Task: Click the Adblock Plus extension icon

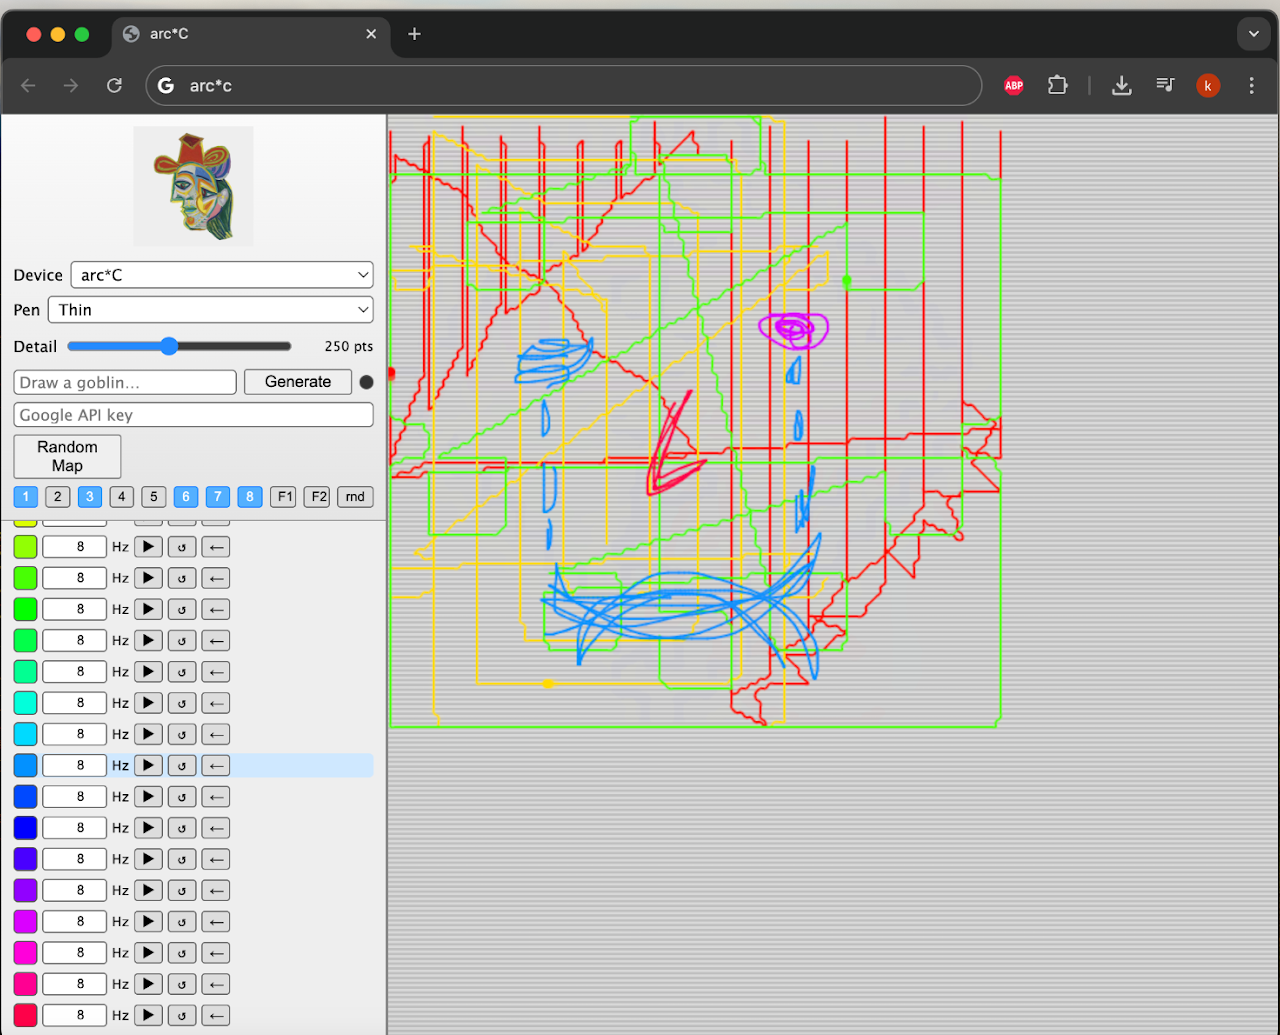Action: pyautogui.click(x=1013, y=86)
